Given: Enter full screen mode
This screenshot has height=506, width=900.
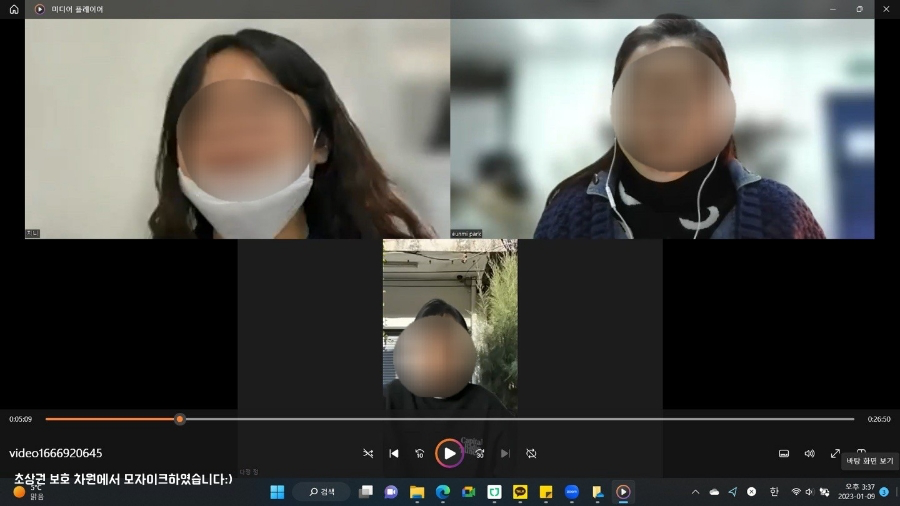Looking at the screenshot, I should (x=835, y=453).
